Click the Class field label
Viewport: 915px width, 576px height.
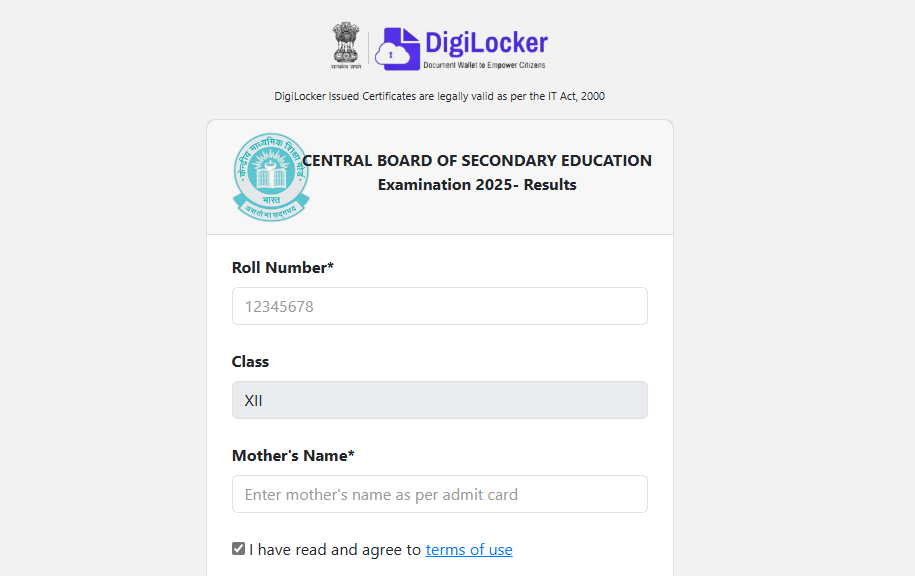click(x=250, y=362)
